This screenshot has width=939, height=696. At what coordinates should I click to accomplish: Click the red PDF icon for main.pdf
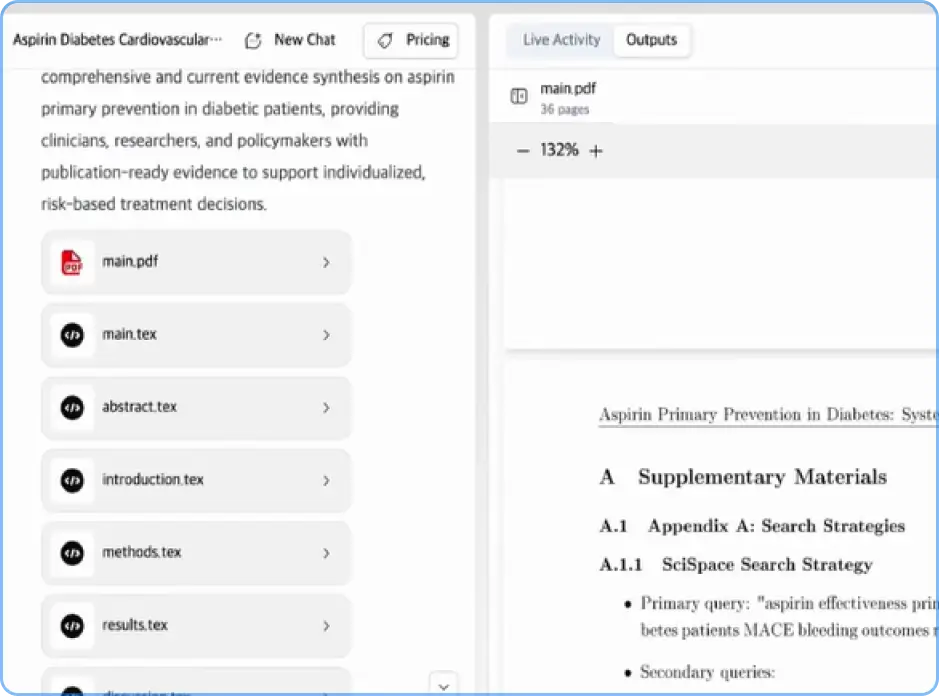point(72,262)
